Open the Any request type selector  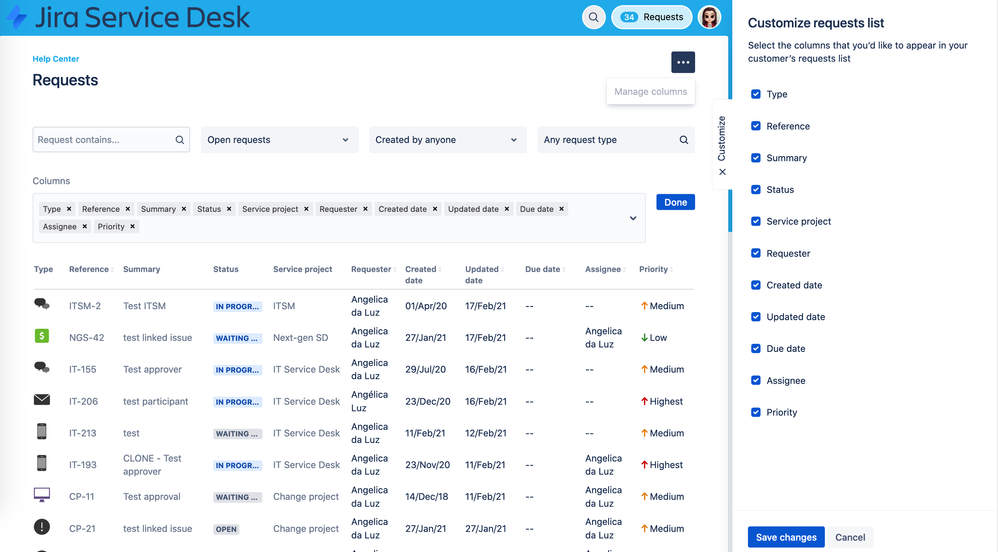pyautogui.click(x=615, y=140)
